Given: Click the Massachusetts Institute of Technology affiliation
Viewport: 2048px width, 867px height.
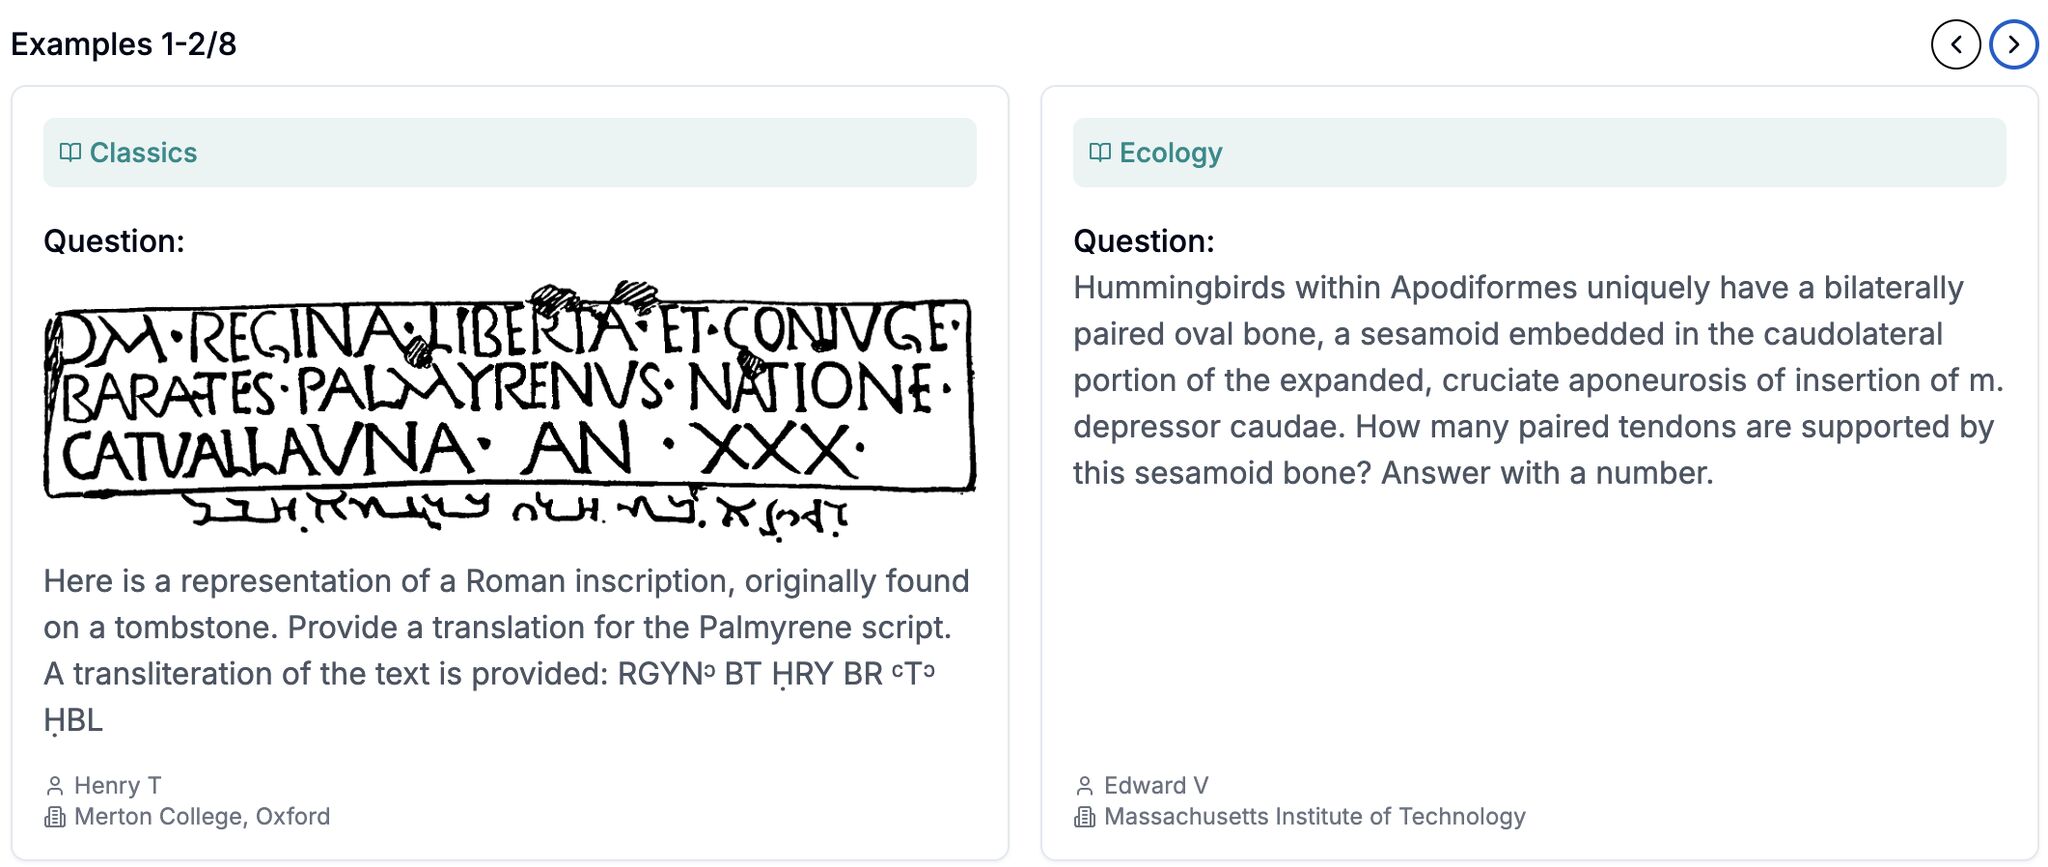Looking at the screenshot, I should tap(1314, 817).
